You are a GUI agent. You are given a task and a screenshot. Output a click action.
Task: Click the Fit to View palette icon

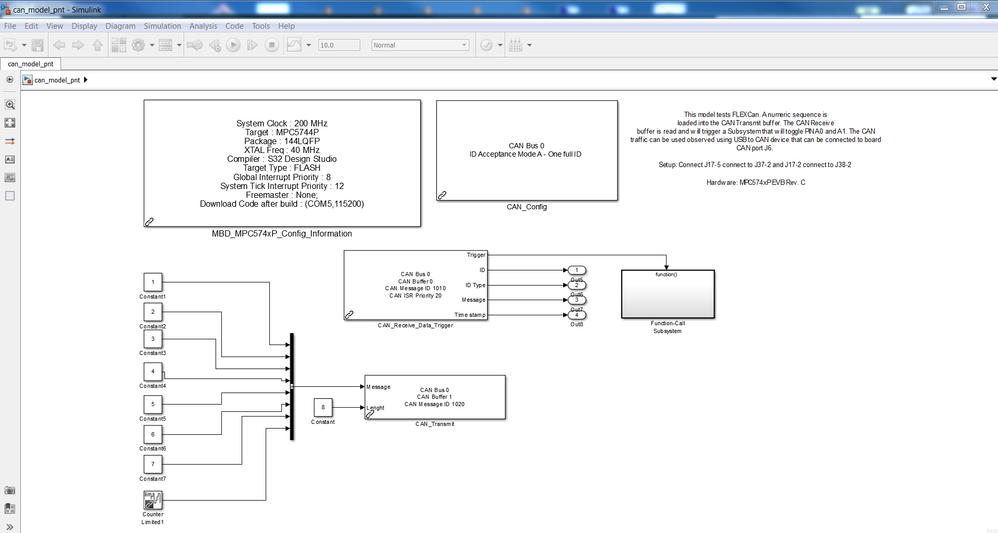tap(10, 123)
